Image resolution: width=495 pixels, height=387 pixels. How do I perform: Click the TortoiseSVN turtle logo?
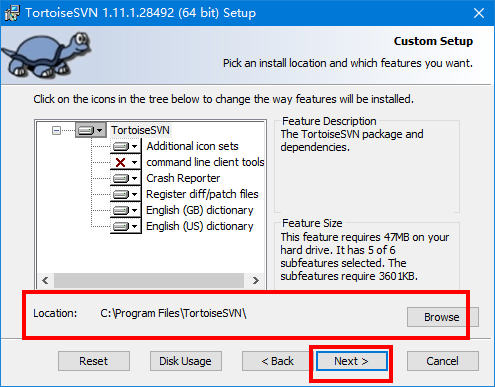click(46, 55)
